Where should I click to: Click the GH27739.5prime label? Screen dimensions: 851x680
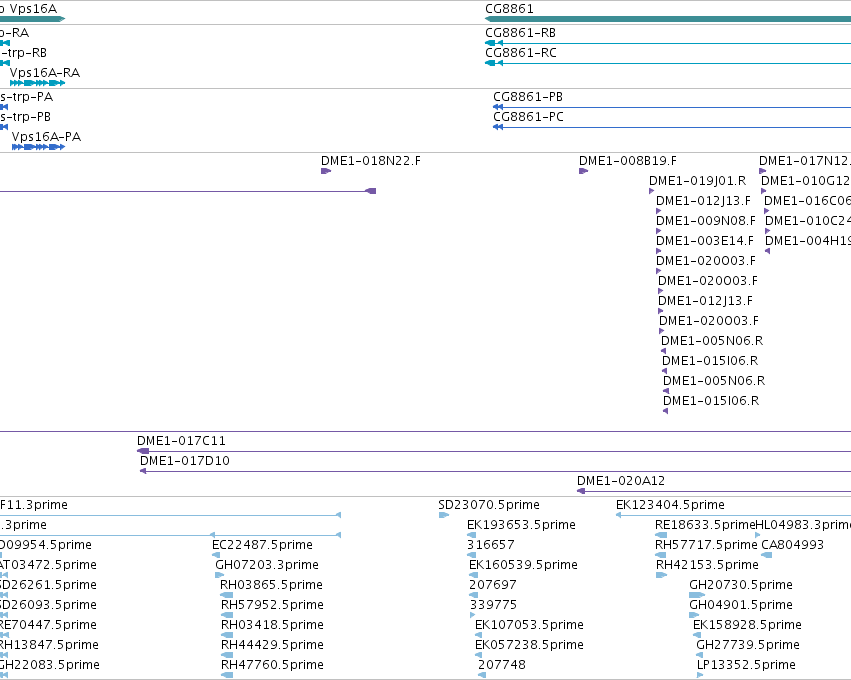(748, 645)
